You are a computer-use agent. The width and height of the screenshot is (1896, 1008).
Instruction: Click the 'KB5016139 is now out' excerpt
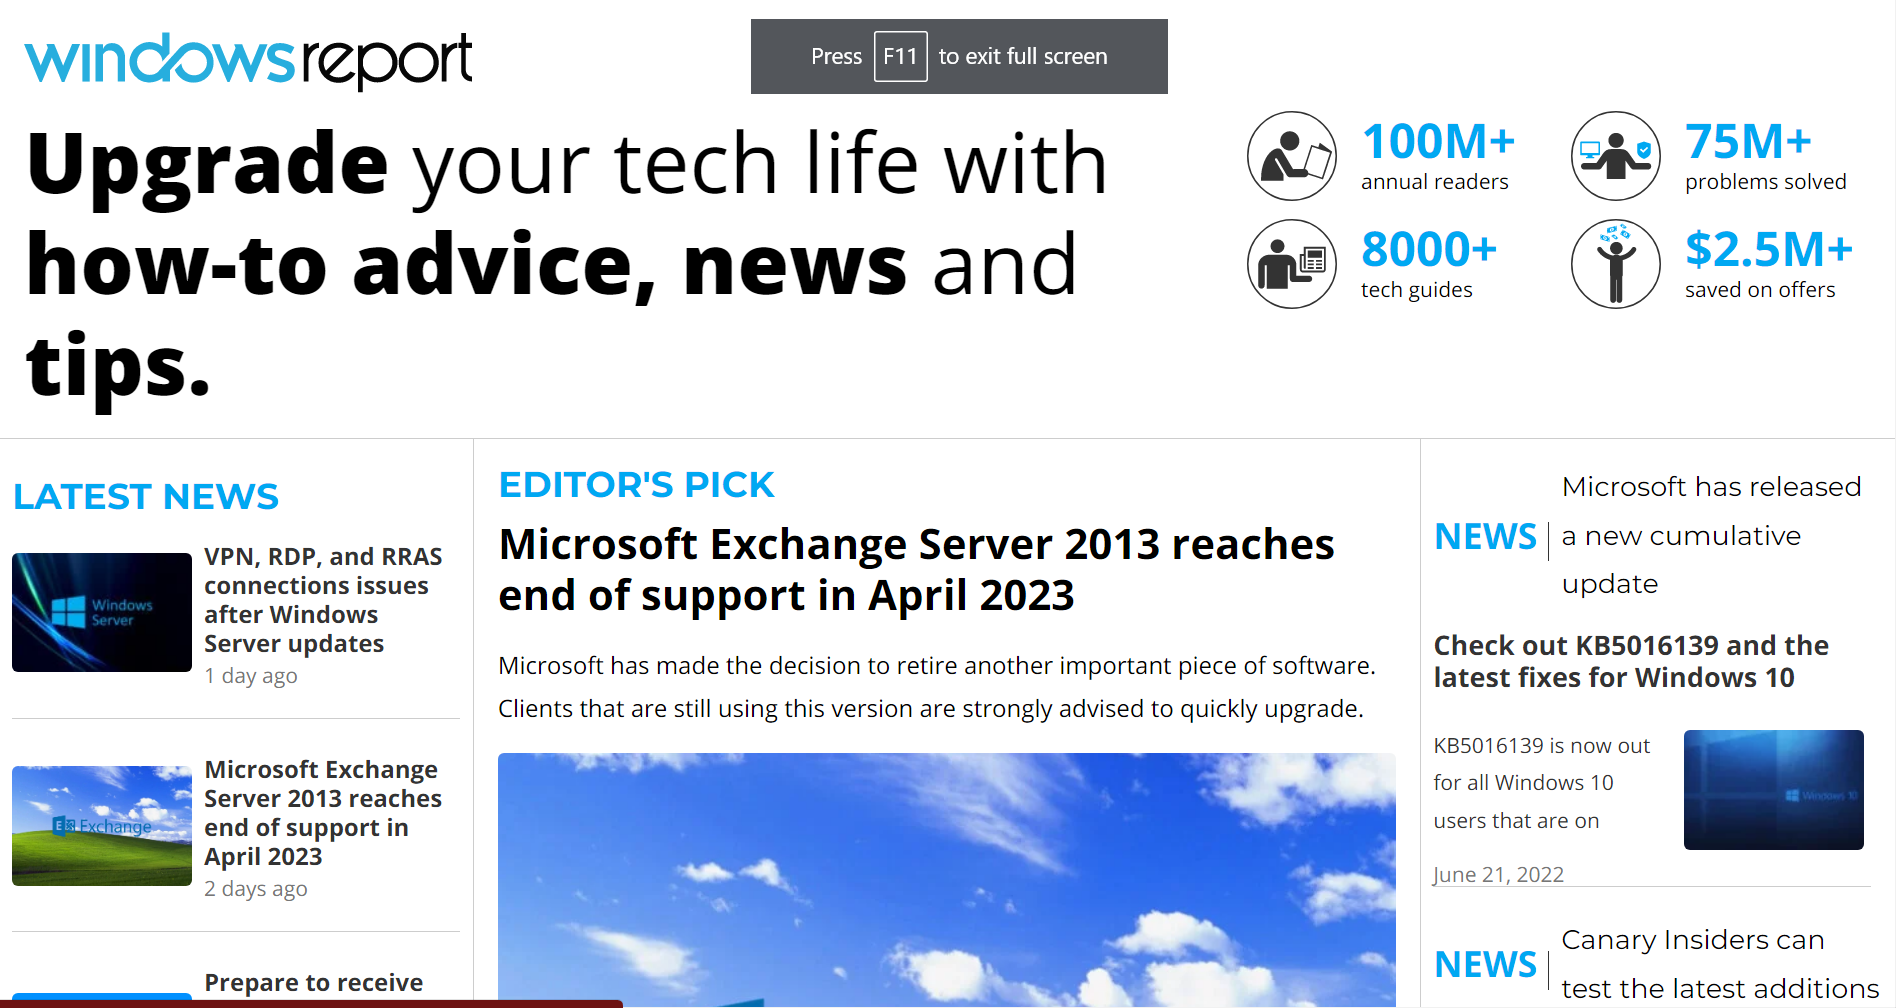point(1541,783)
